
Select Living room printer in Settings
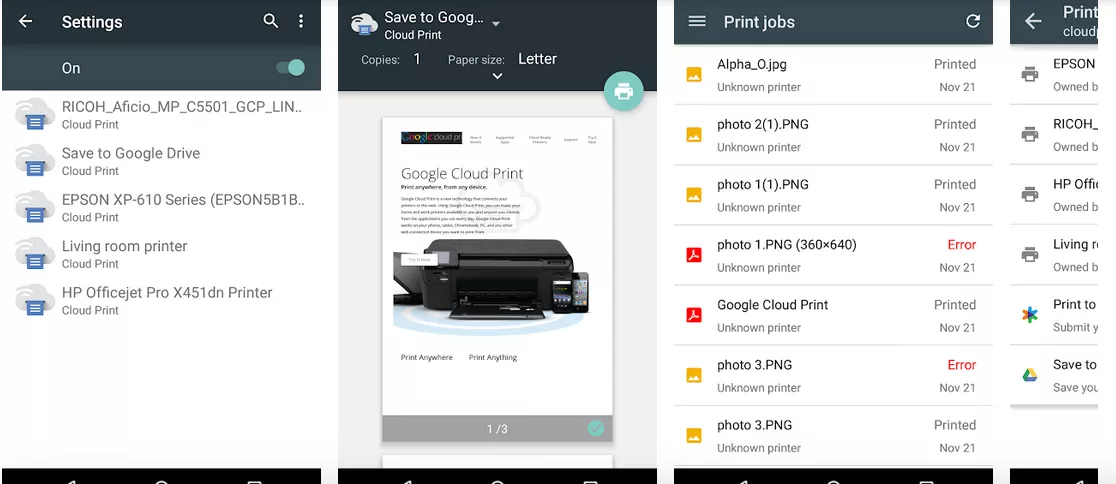pos(161,253)
